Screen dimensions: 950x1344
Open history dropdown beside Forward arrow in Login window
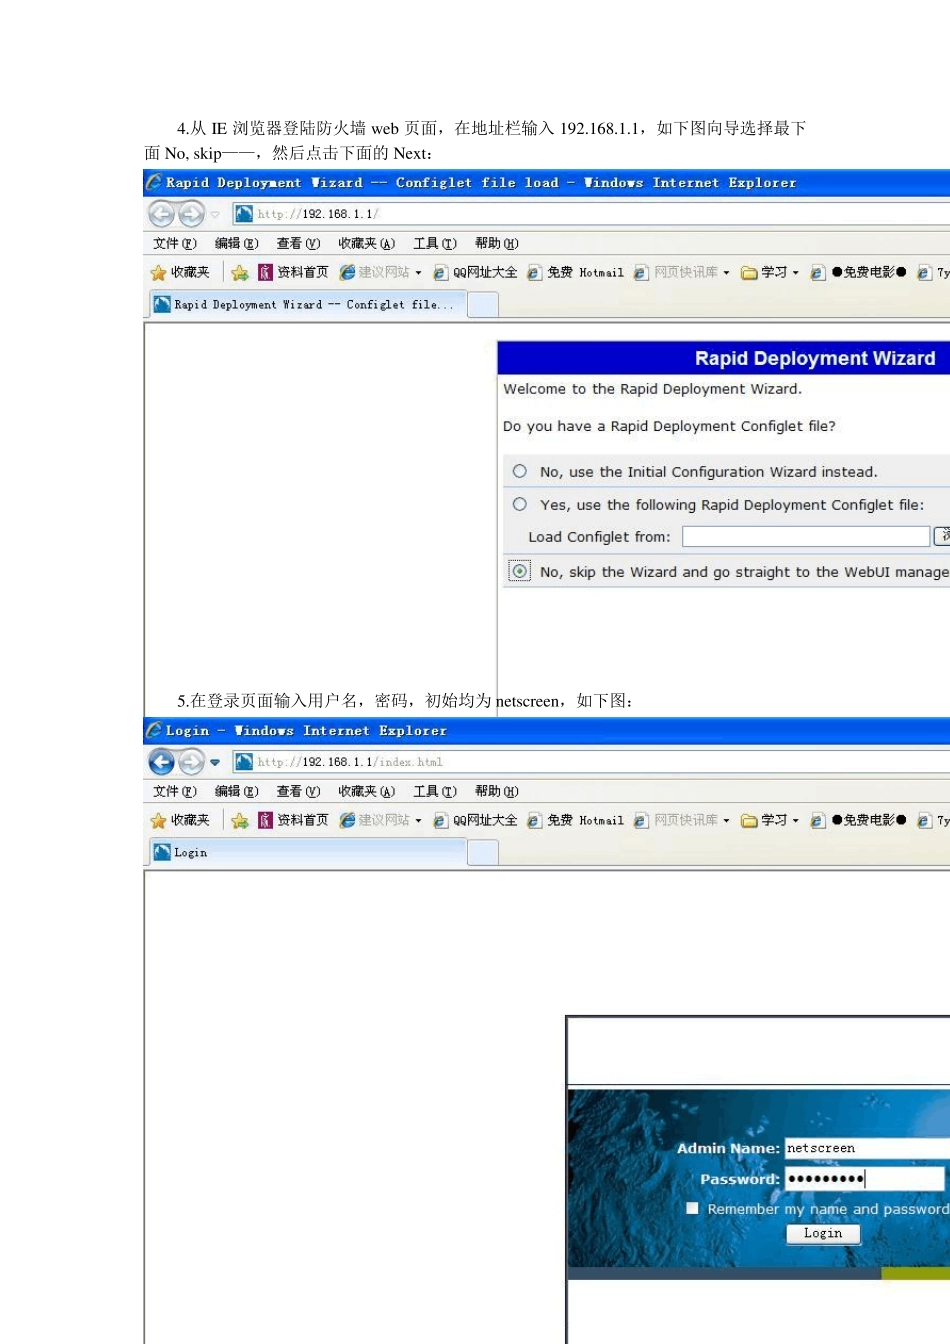[215, 762]
